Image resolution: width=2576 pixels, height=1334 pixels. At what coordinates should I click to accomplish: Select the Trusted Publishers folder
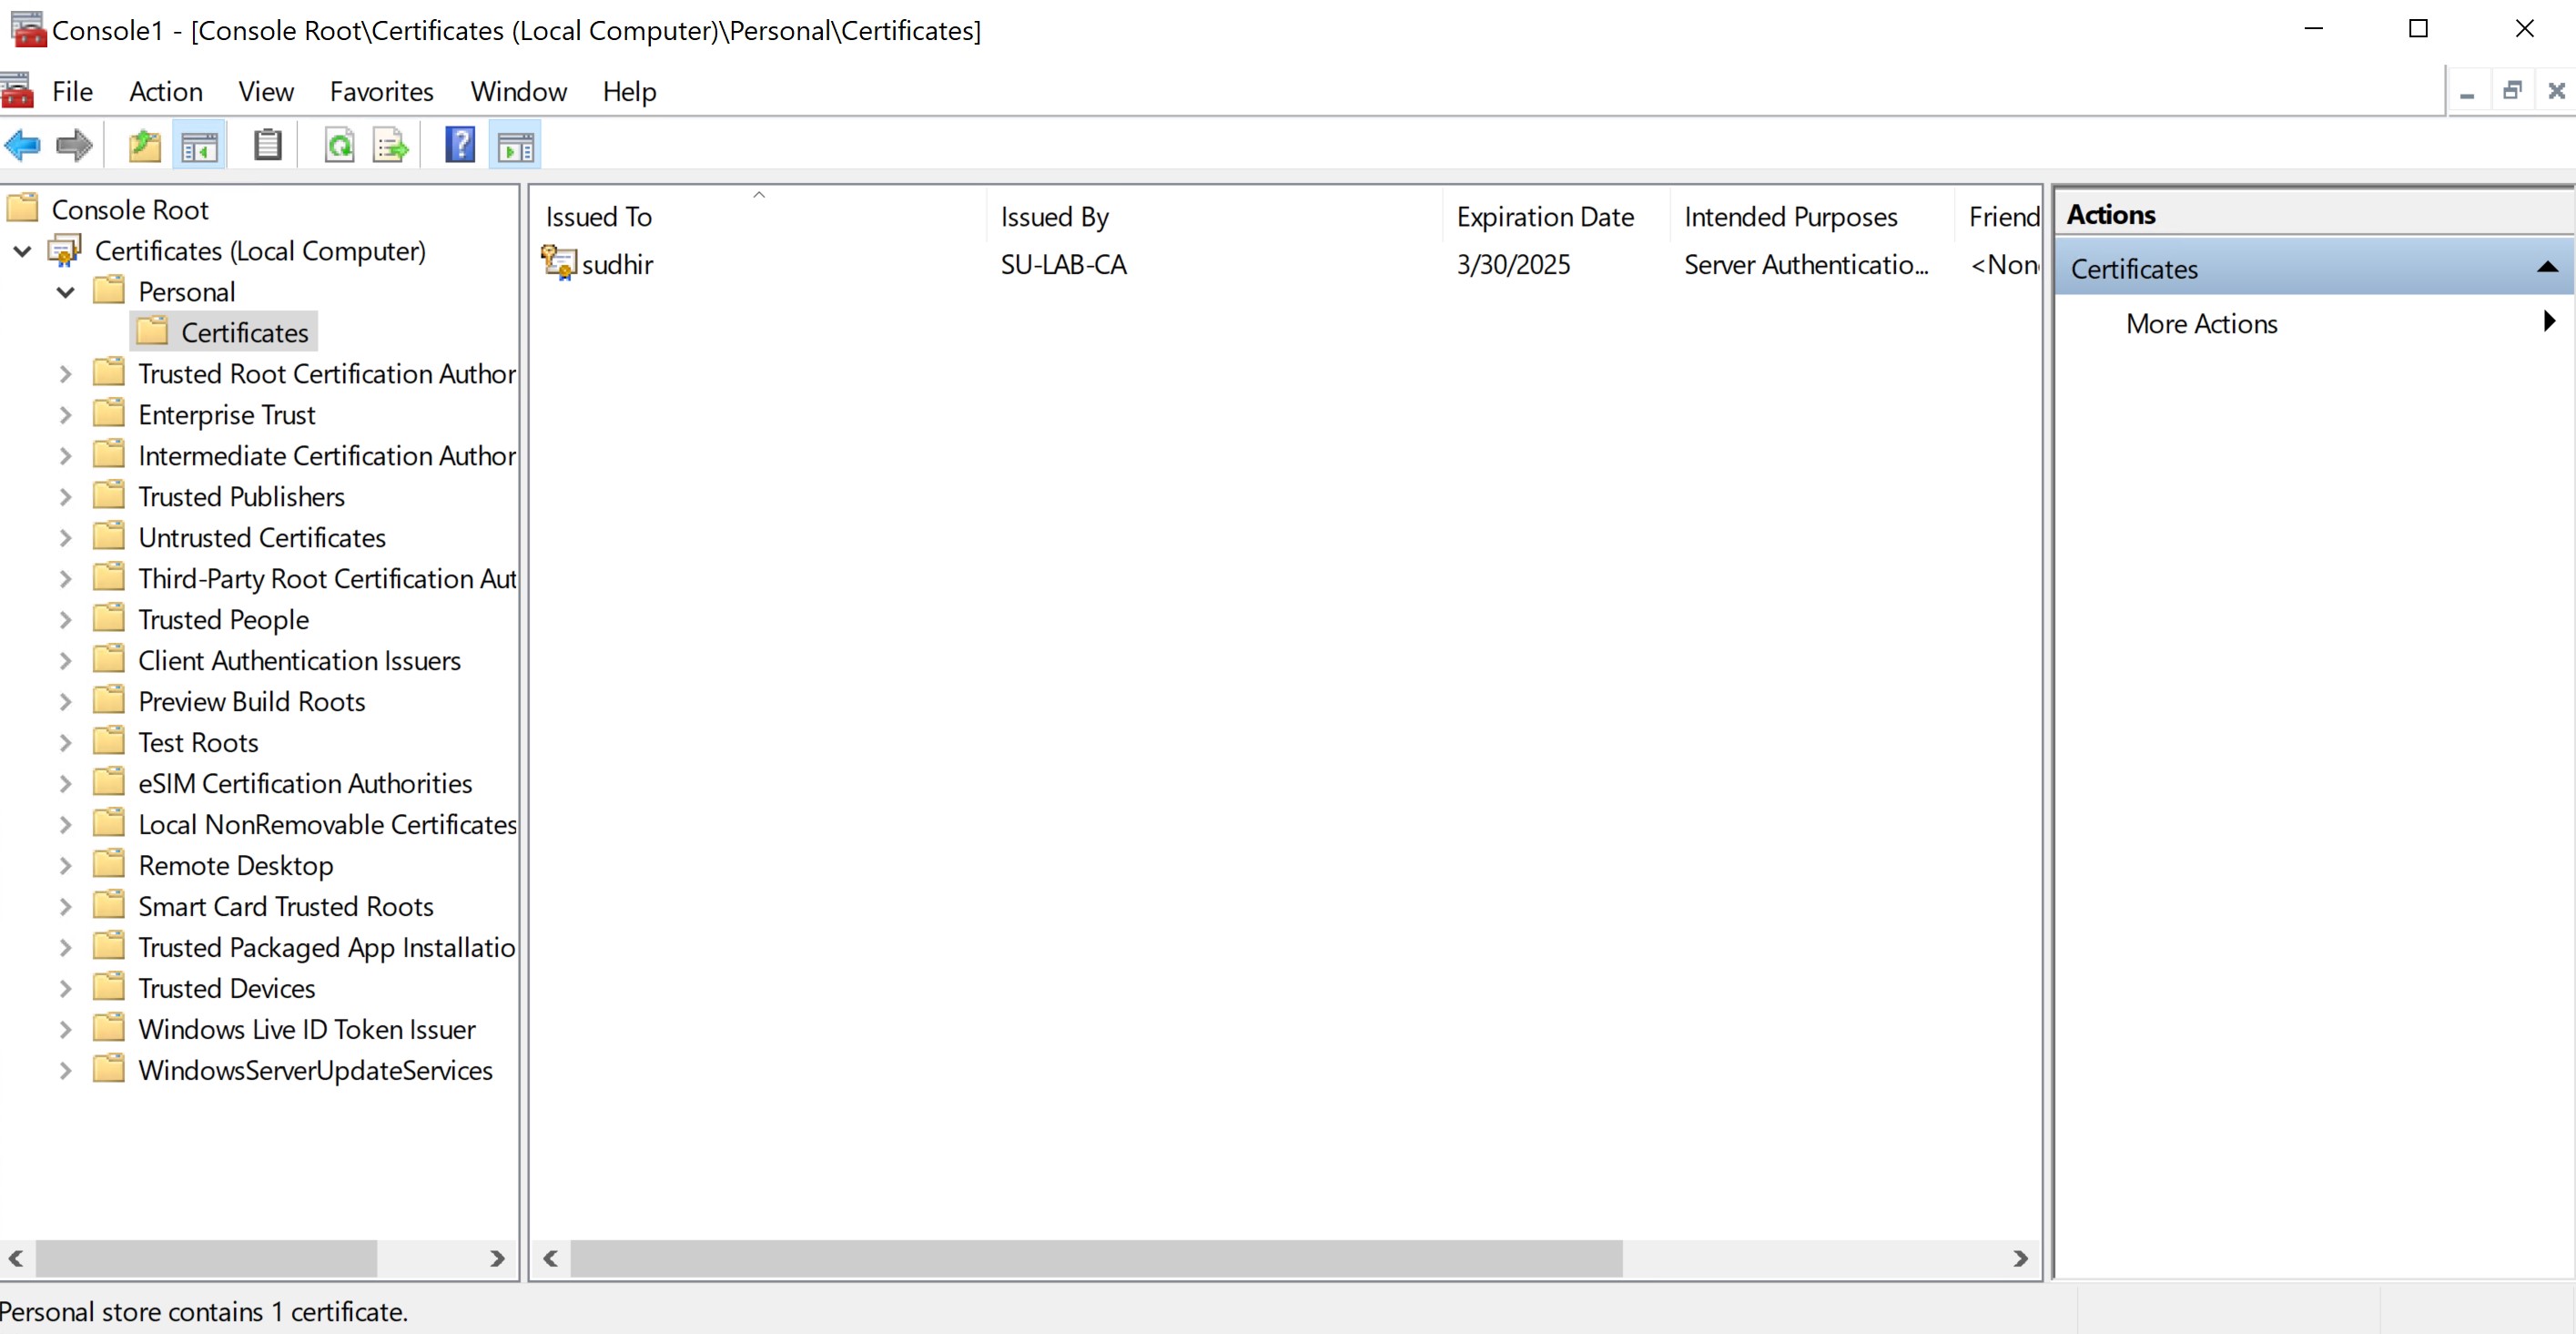pos(241,497)
